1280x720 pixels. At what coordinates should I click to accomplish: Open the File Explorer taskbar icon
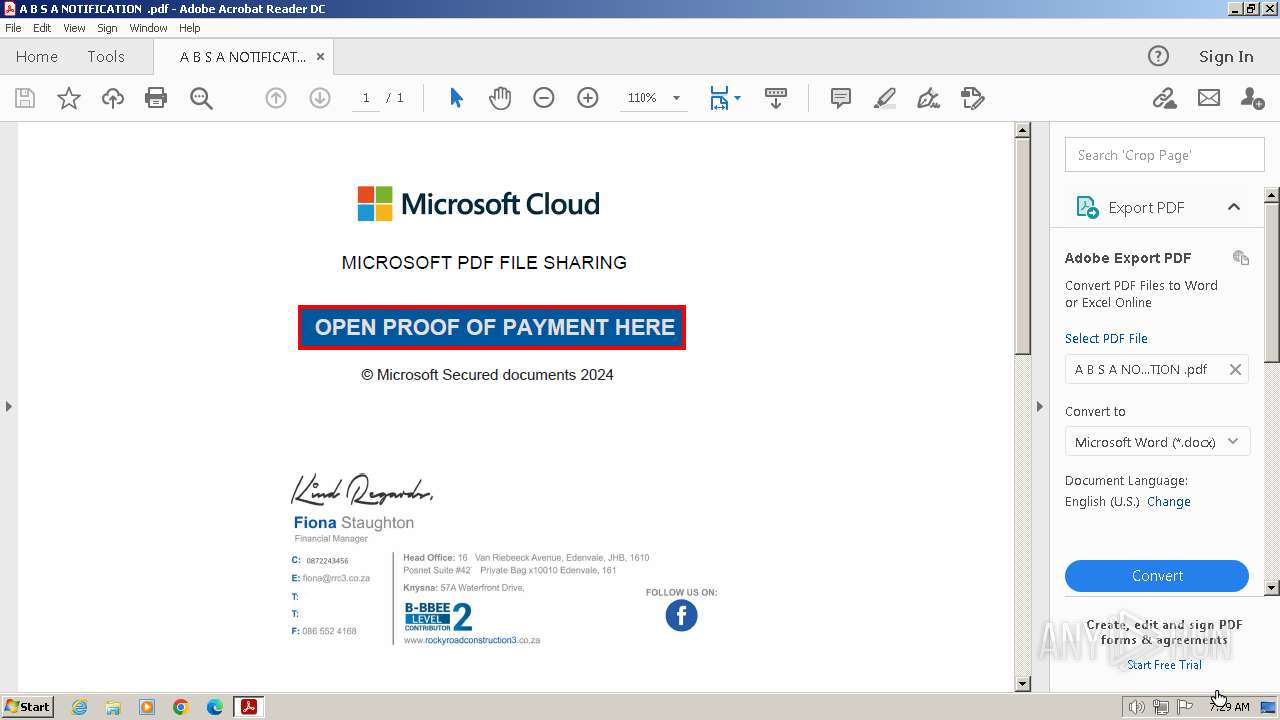coord(113,707)
